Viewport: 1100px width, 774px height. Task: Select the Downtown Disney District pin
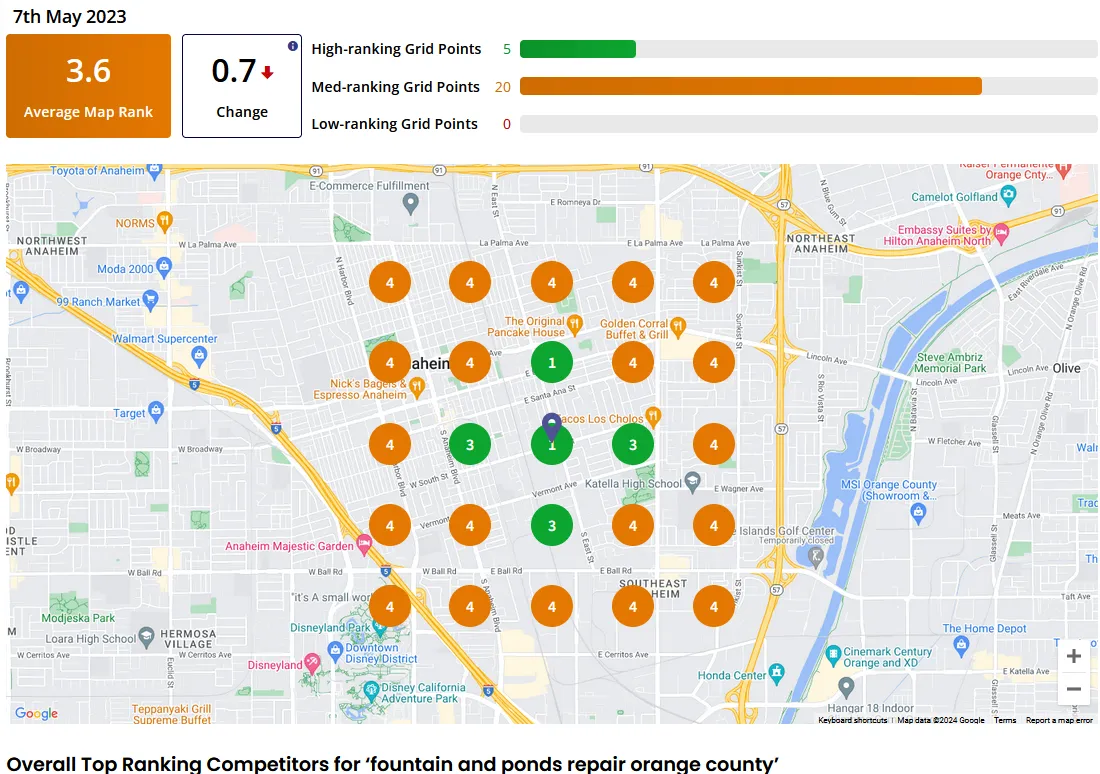tap(335, 650)
